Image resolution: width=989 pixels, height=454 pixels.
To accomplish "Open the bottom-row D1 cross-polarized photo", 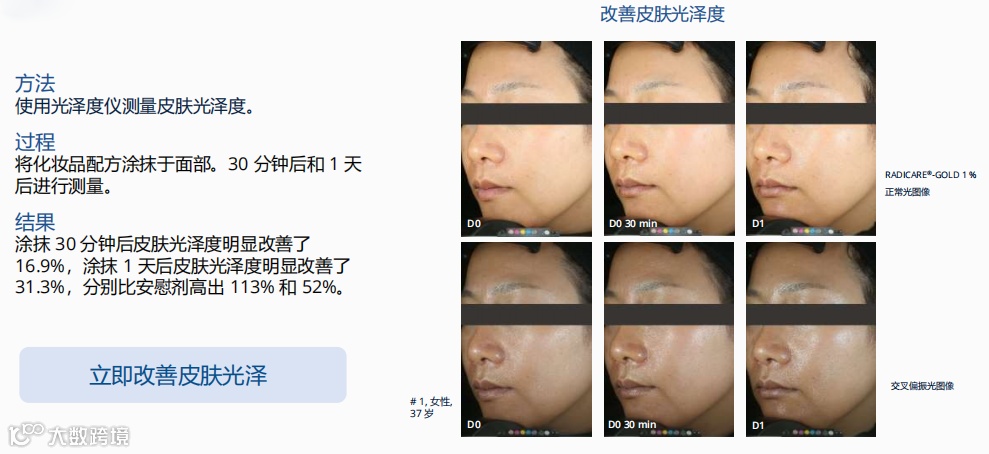I will (811, 339).
